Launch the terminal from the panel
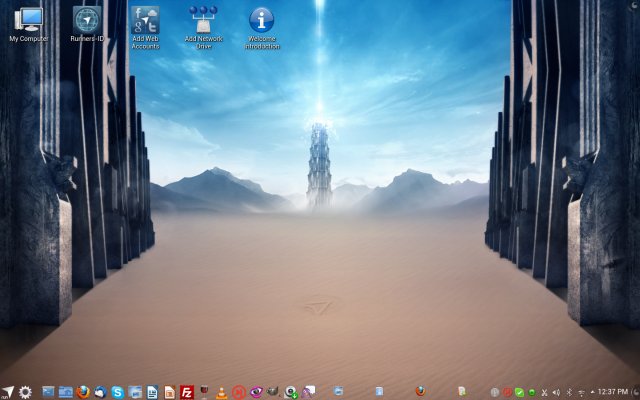This screenshot has height=400, width=640. coord(48,392)
